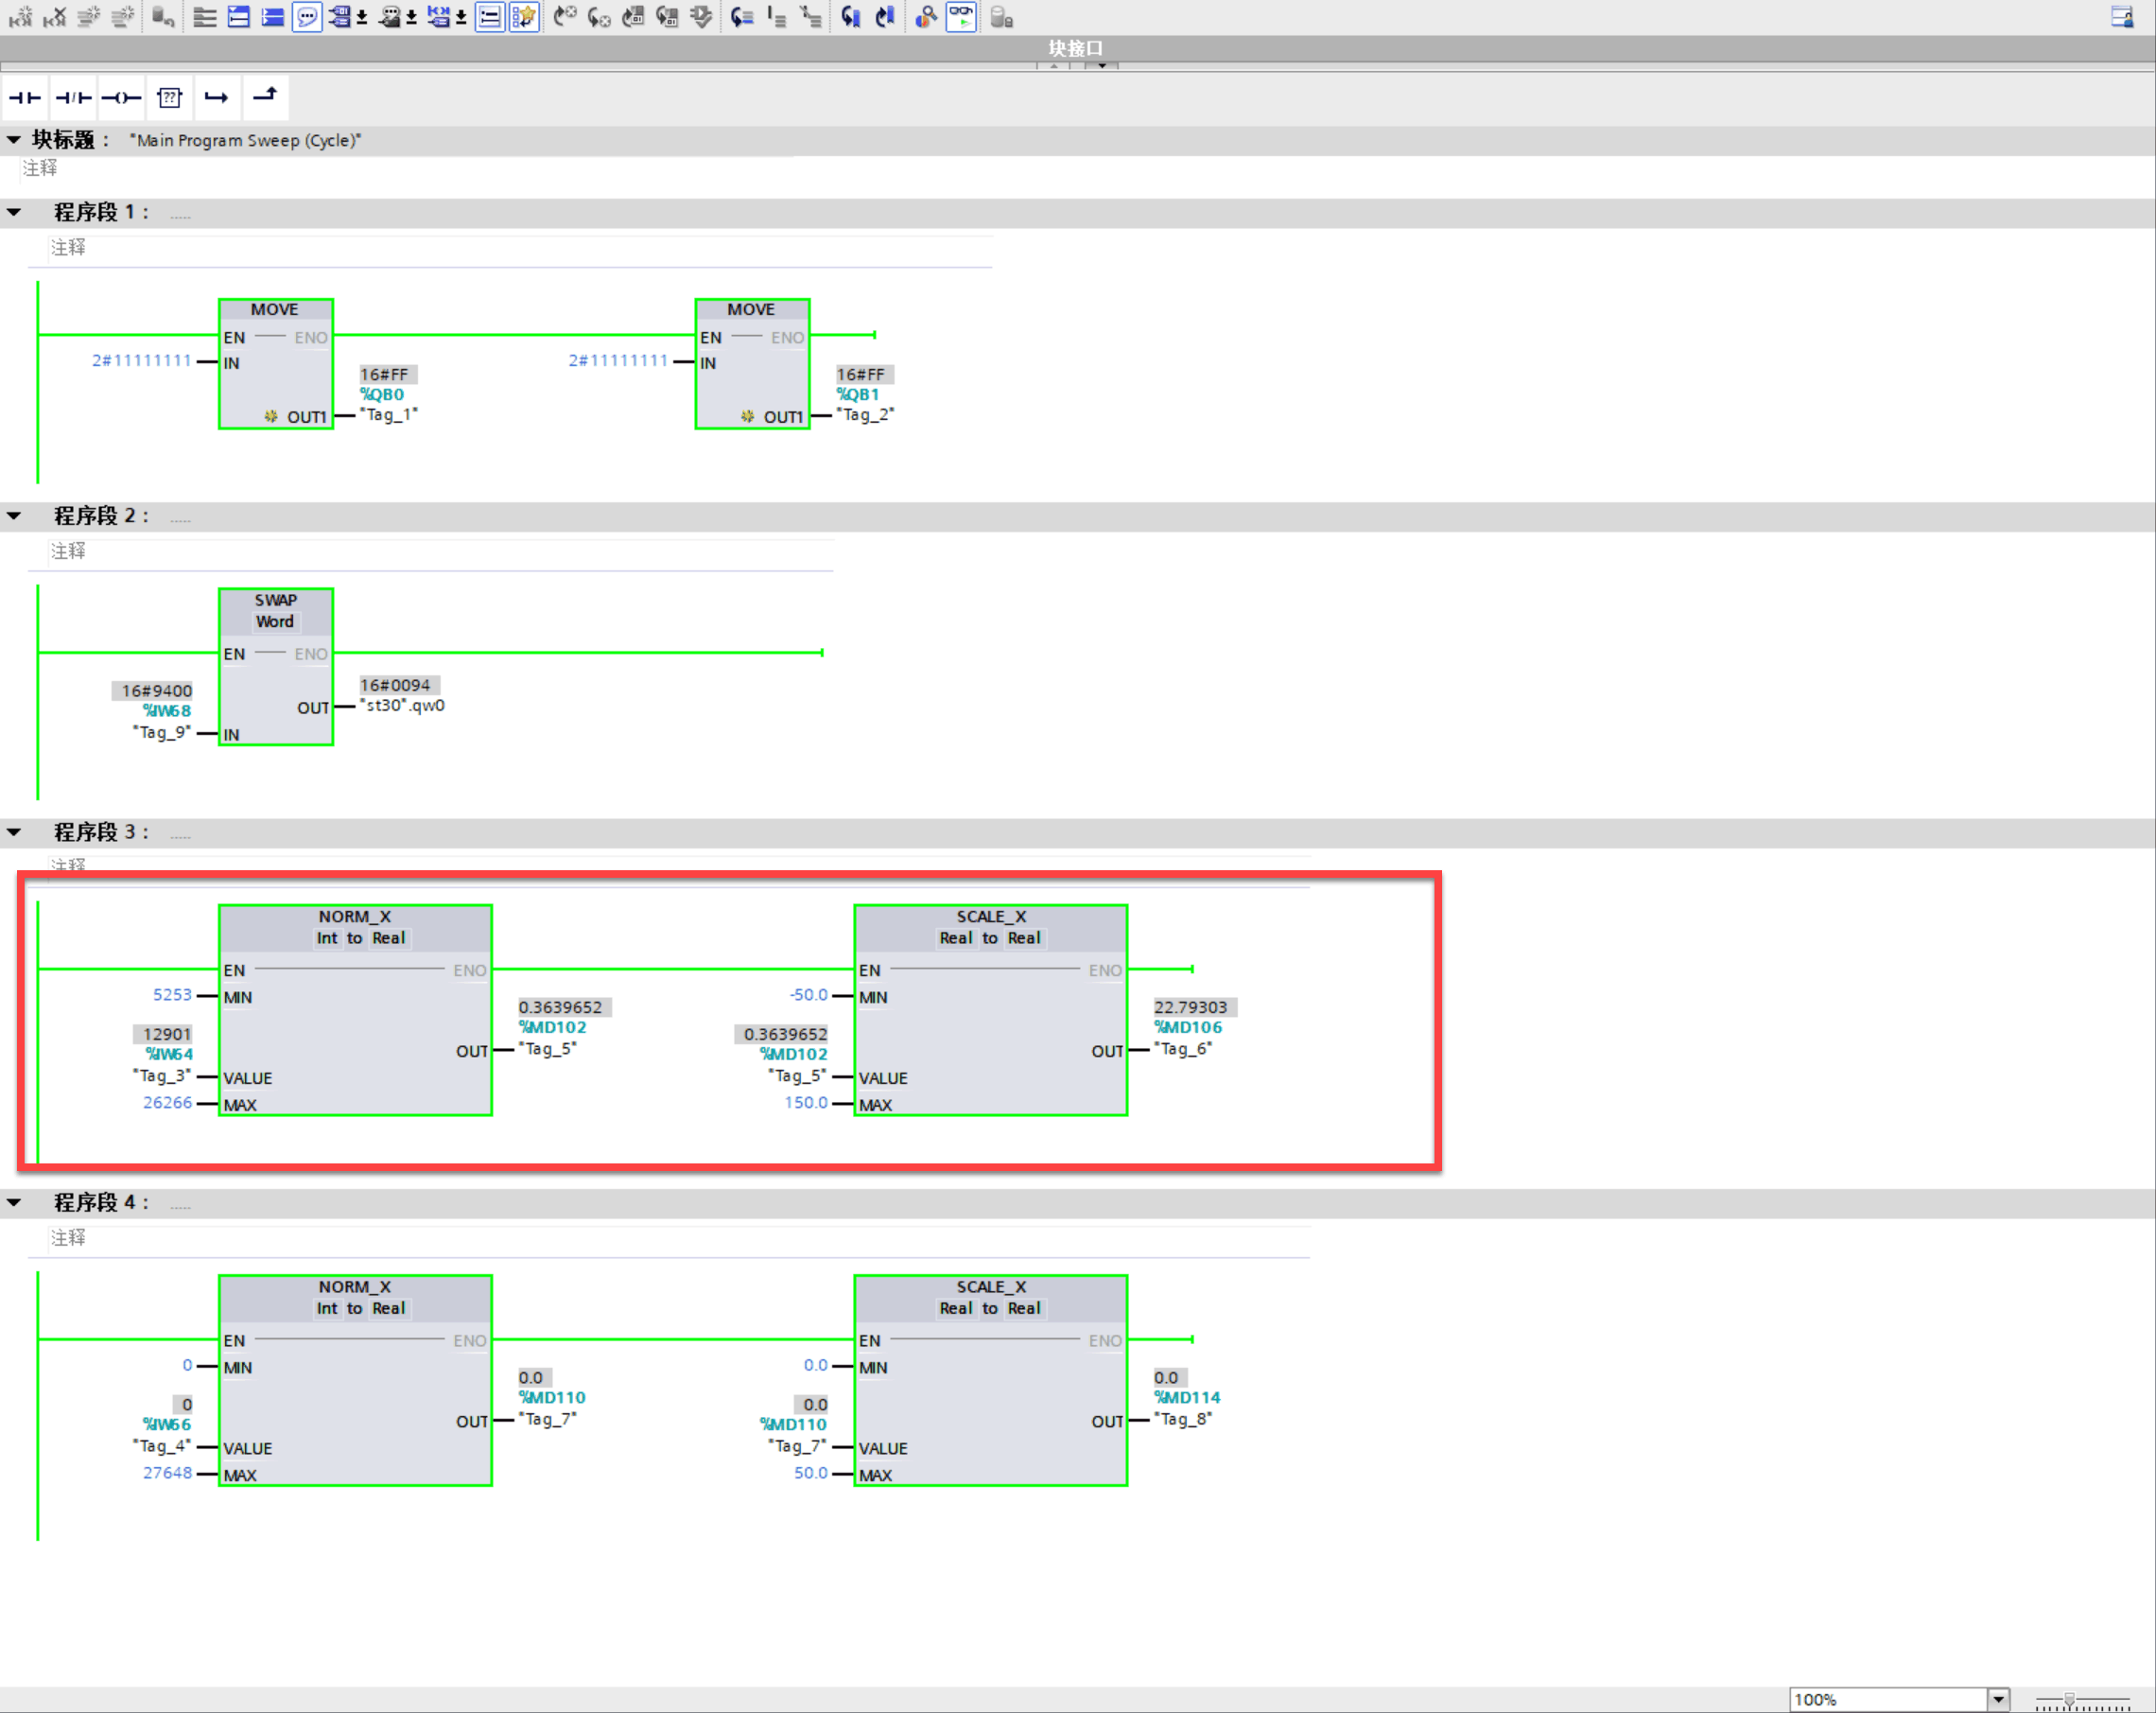Click the close branch icon
This screenshot has width=2156, height=1713.
click(x=264, y=97)
